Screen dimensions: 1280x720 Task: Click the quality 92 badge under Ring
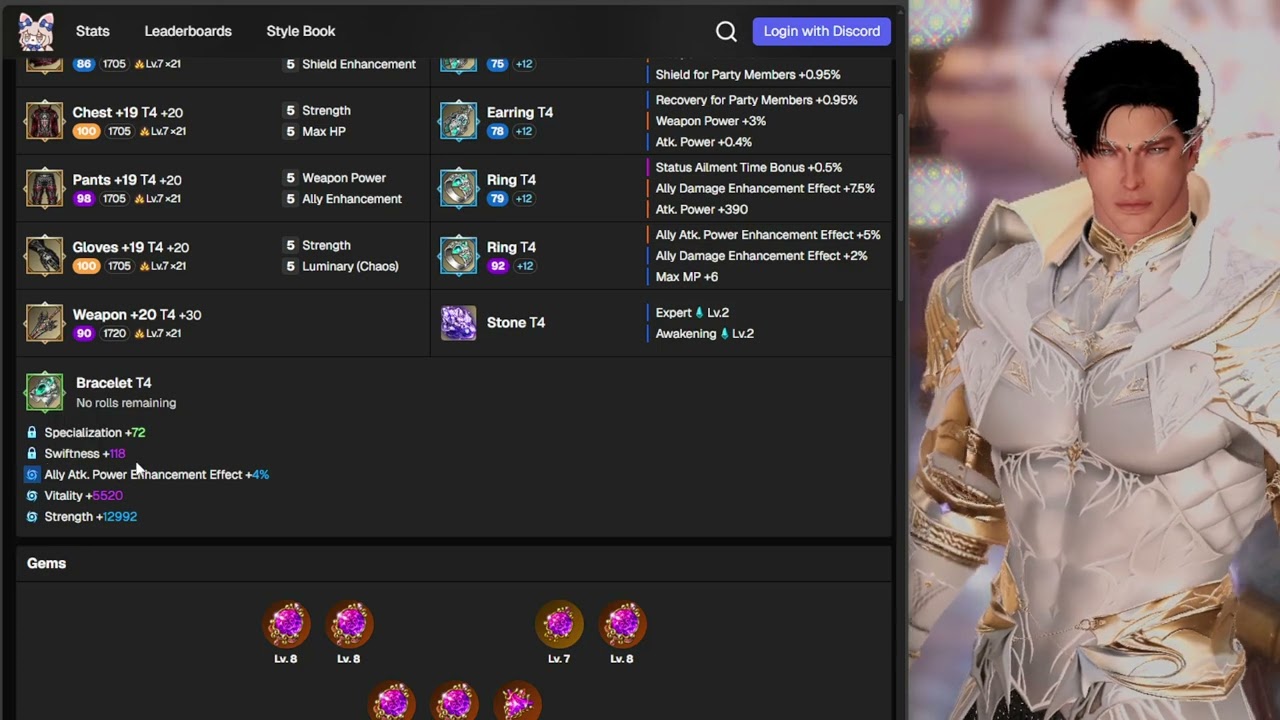click(497, 266)
